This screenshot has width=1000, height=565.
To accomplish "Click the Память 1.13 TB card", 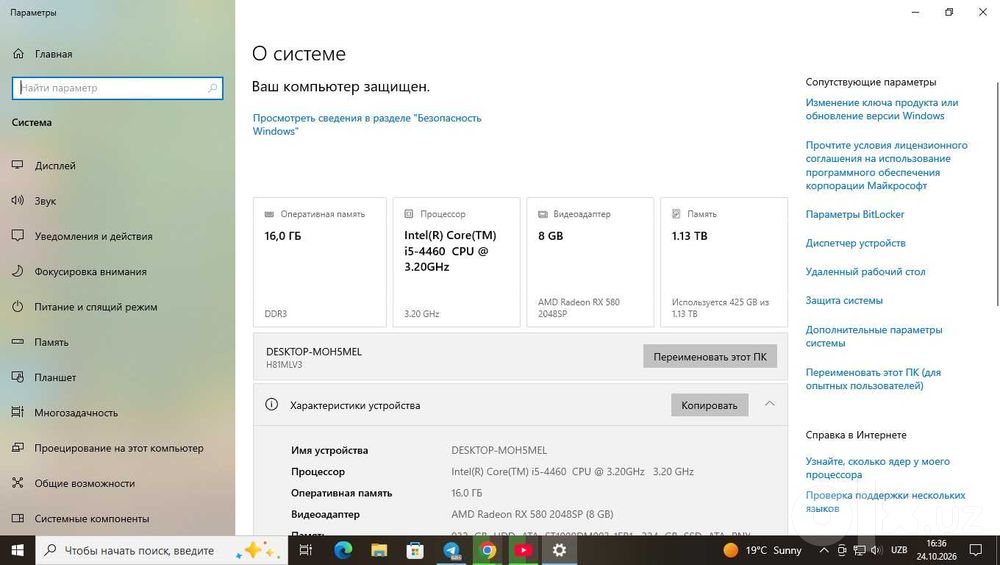I will coord(724,262).
